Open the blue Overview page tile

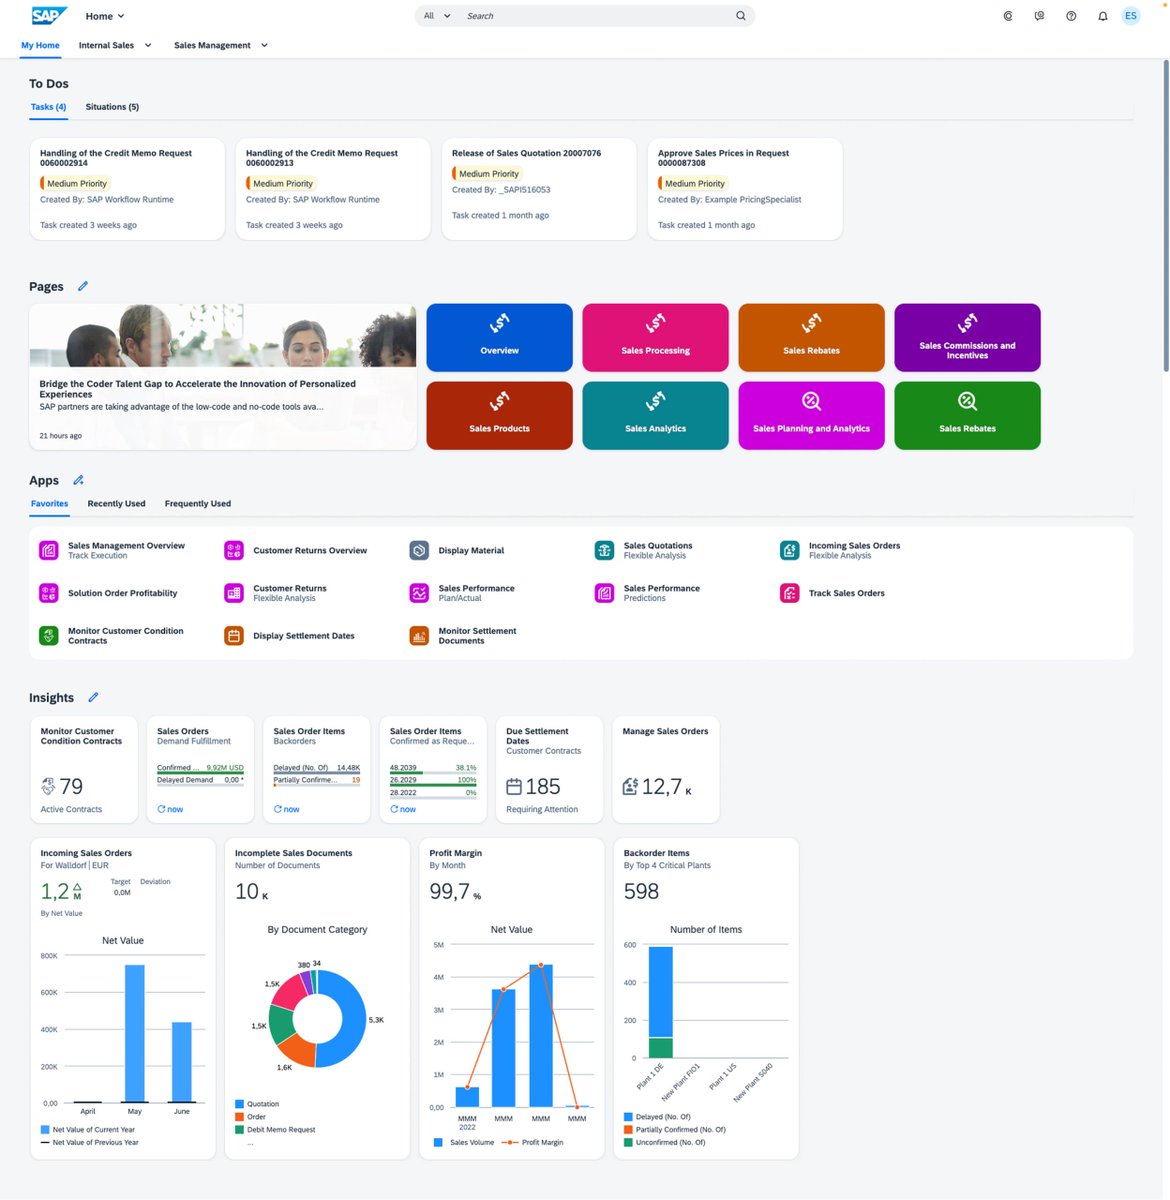pos(499,338)
